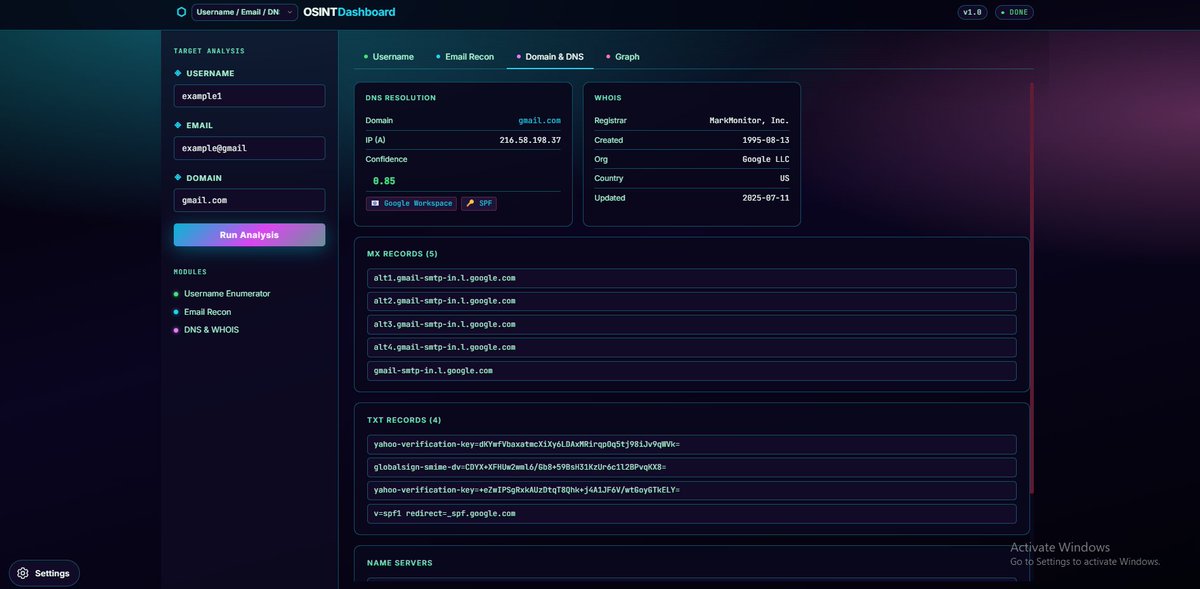Click the results panel vertical scrollbar

click(1031, 288)
